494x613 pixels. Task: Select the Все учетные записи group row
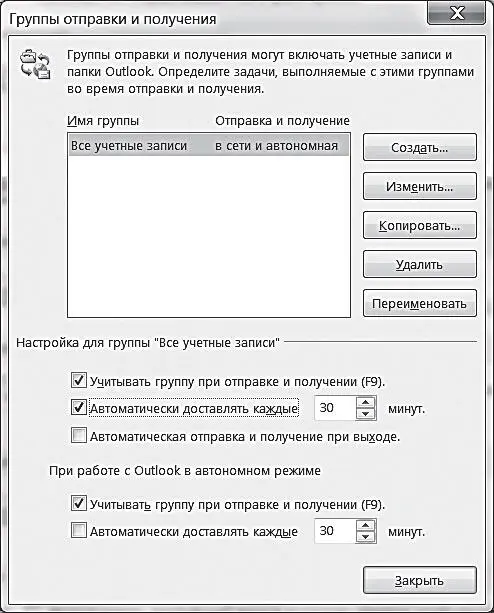click(209, 146)
